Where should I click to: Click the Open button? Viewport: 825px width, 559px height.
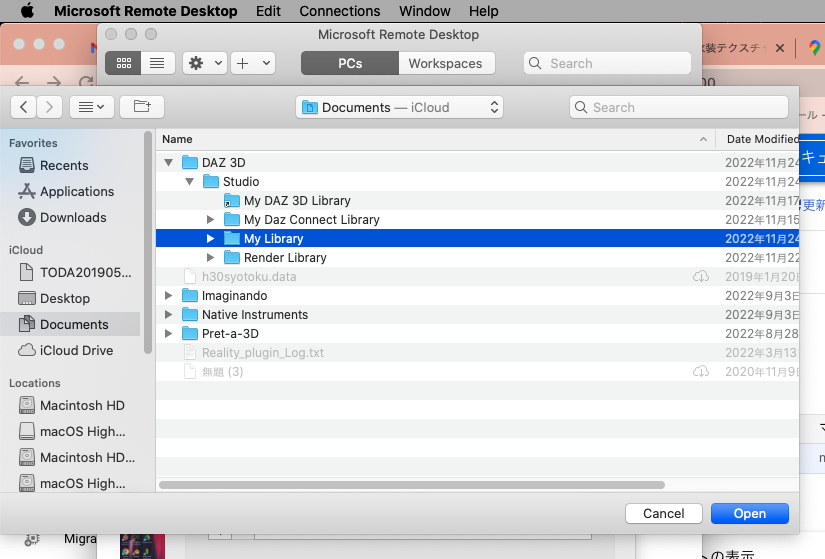pyautogui.click(x=750, y=513)
